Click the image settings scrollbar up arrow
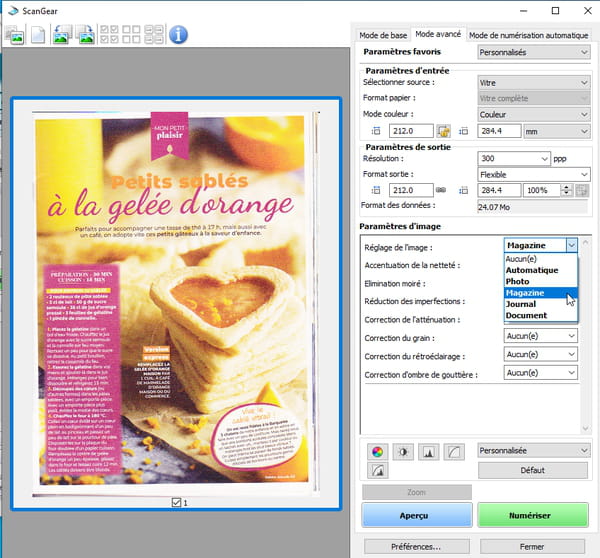Viewport: 600px width, 558px height. [x=585, y=243]
